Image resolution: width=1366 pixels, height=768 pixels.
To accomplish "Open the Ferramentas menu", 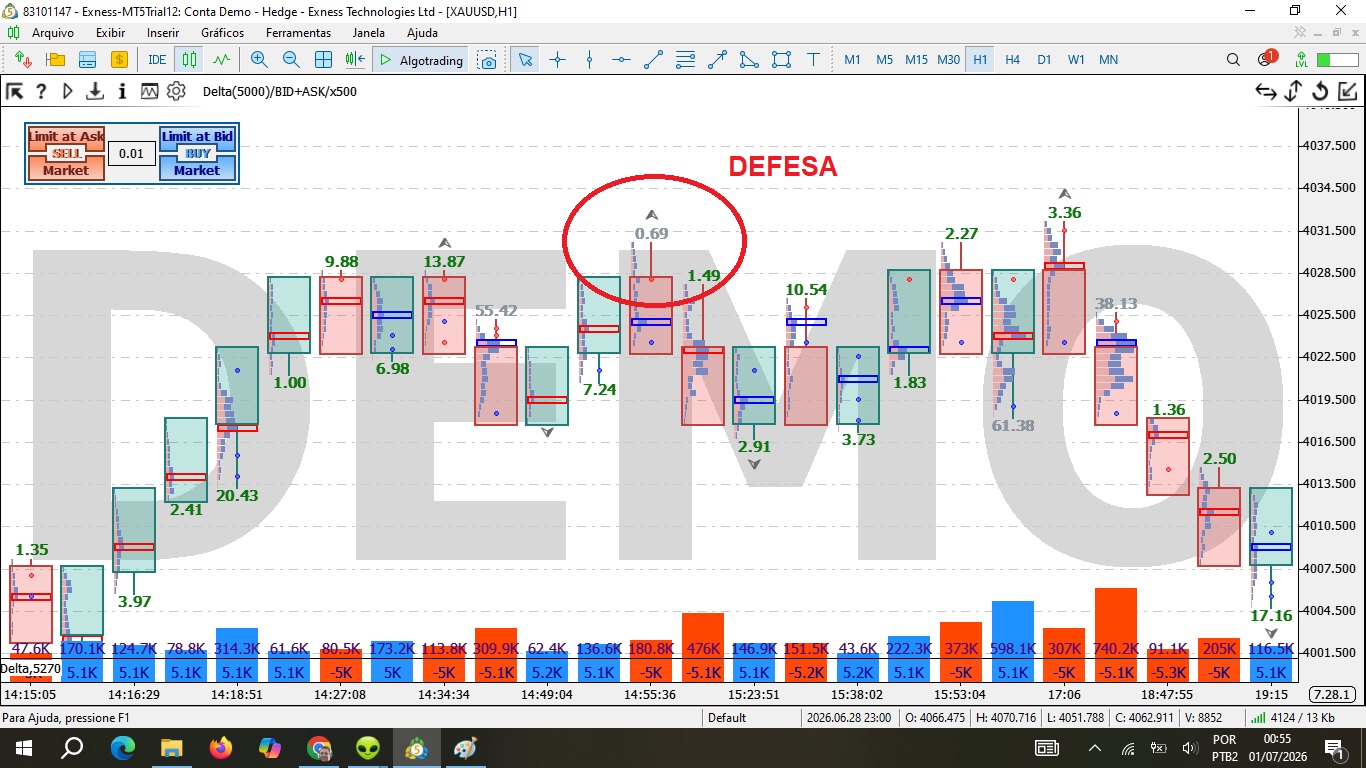I will click(x=298, y=33).
